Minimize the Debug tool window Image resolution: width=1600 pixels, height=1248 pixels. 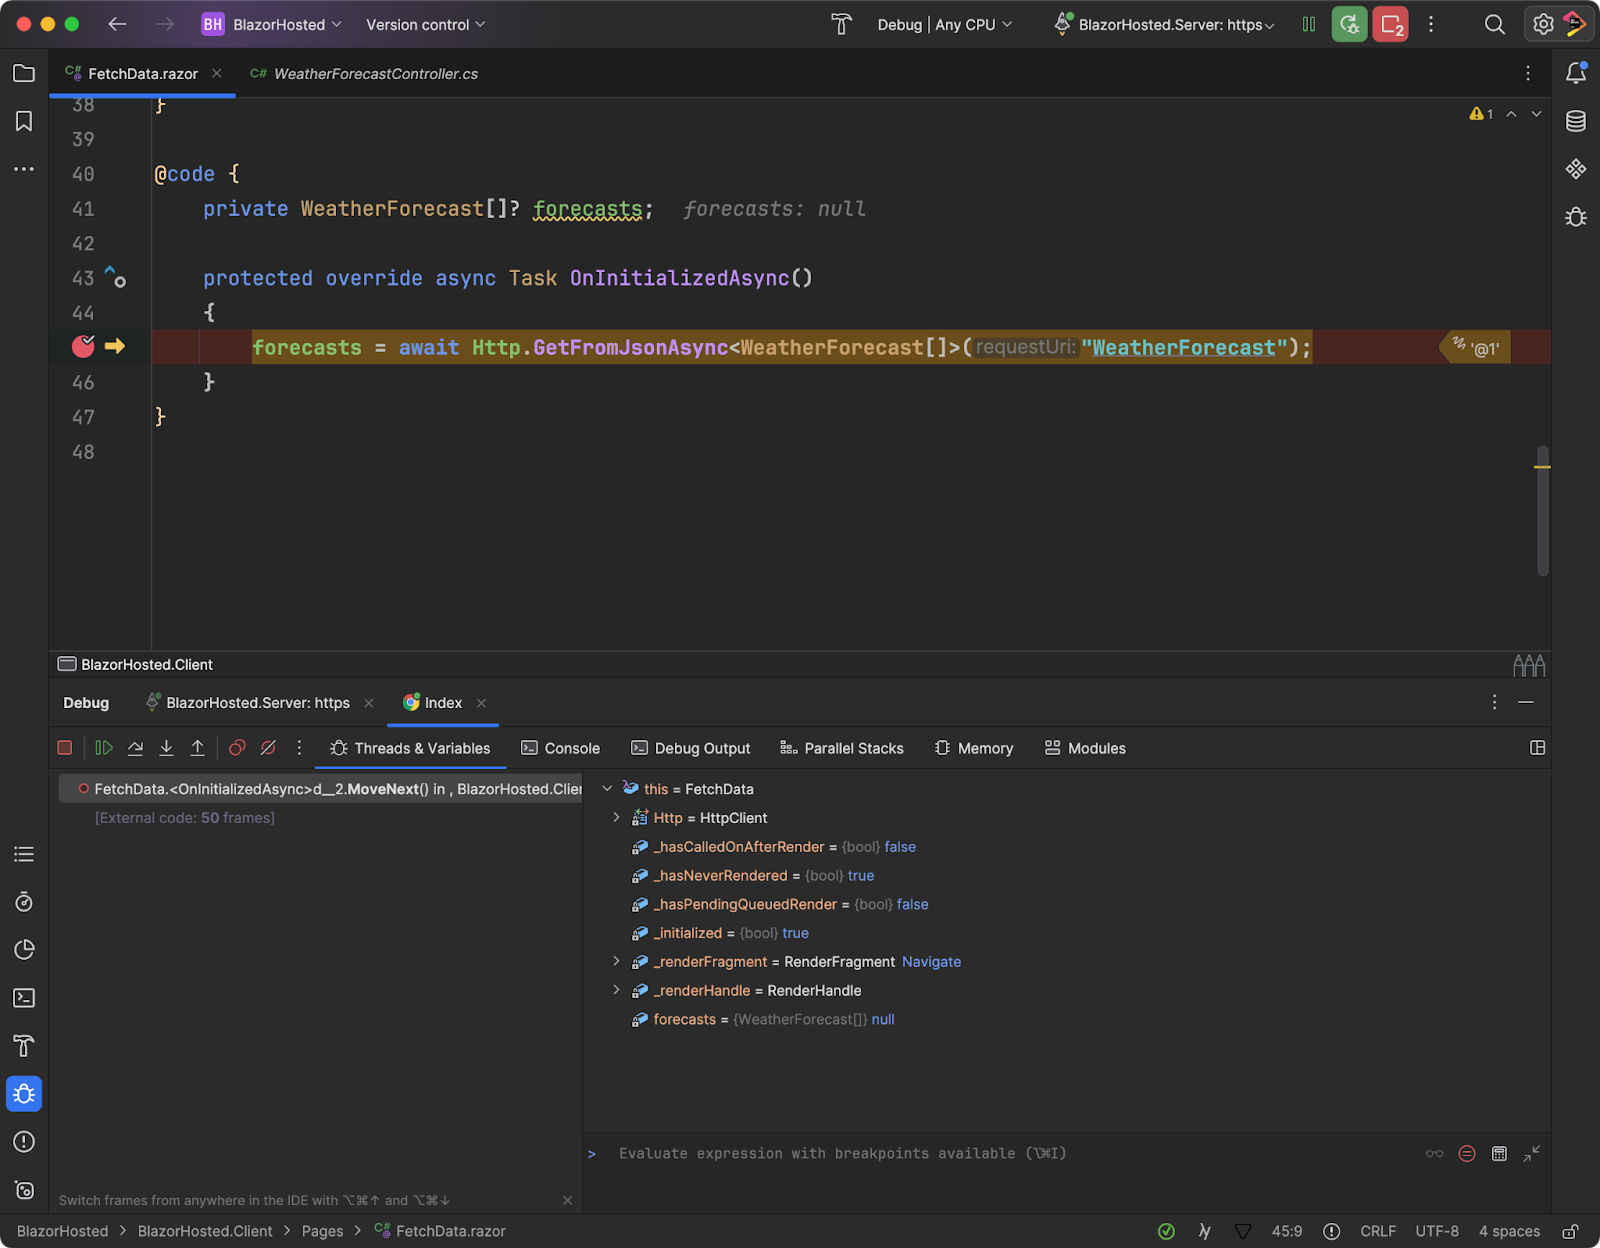(1526, 703)
